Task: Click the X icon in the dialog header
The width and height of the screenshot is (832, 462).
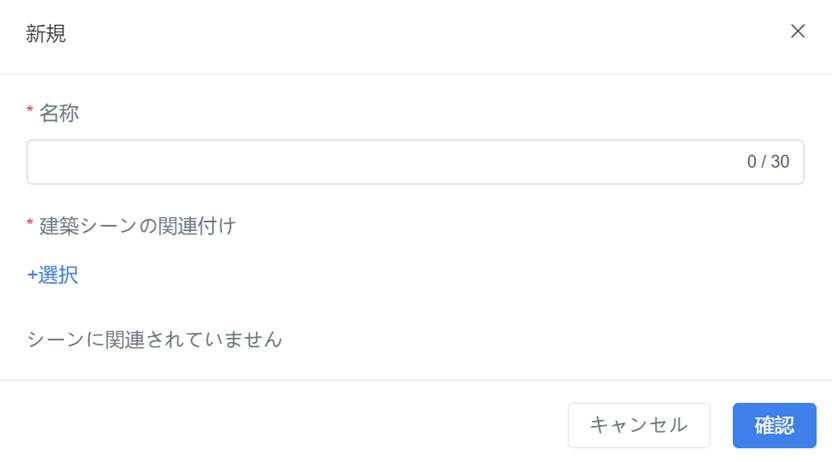Action: (x=798, y=31)
